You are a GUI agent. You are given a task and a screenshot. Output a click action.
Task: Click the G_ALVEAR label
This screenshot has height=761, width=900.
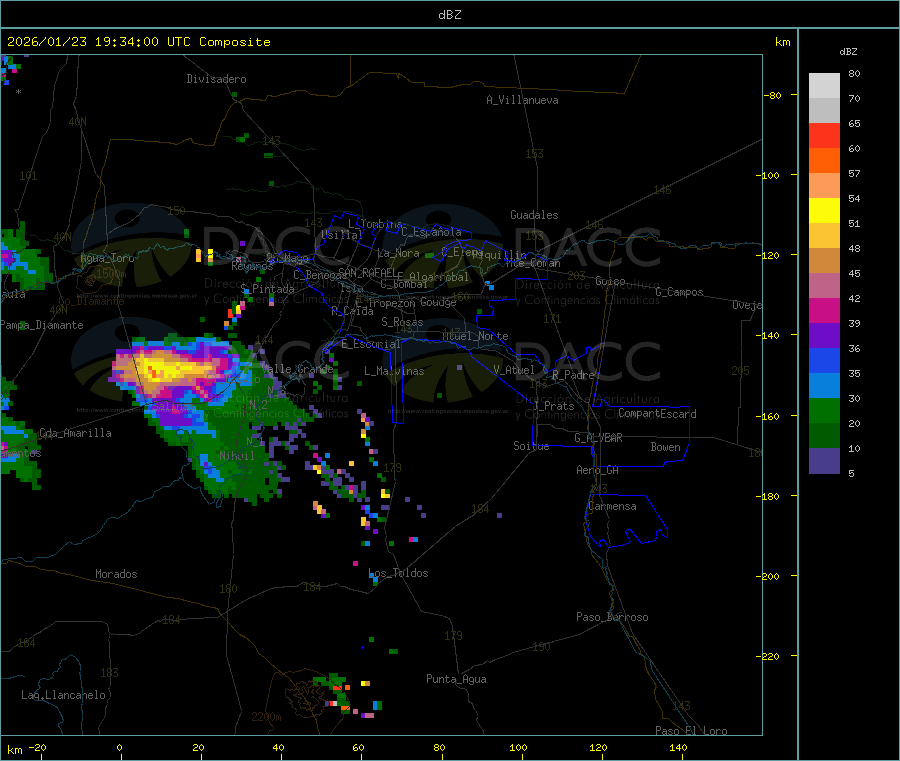tap(598, 438)
